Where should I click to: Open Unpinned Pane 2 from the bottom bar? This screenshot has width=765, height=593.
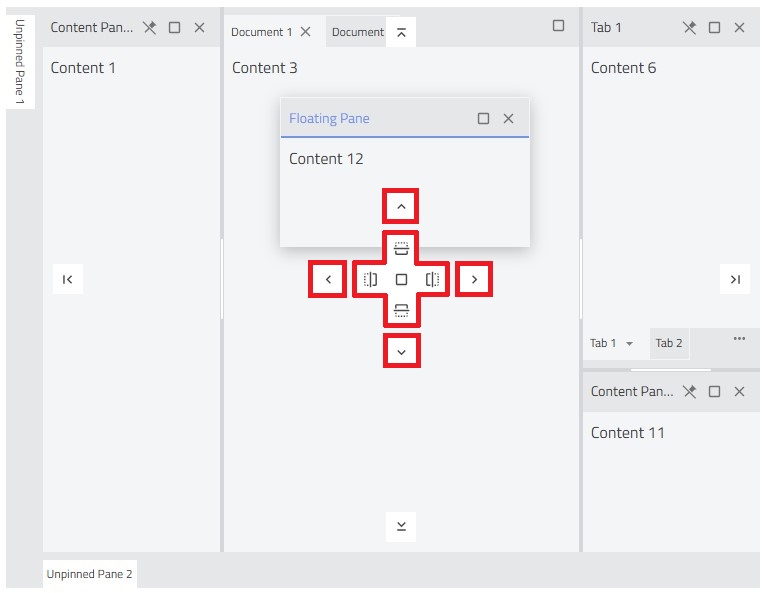[89, 574]
